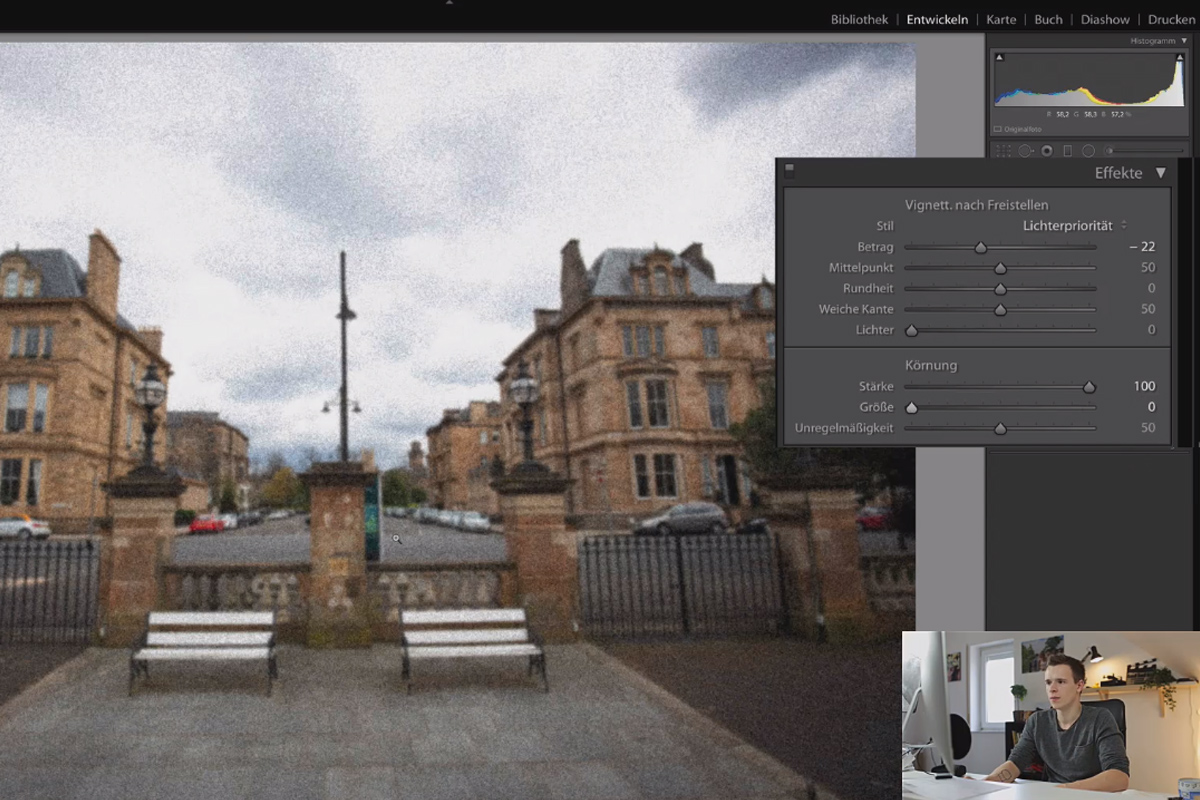Click the Stärke grain slider handle
The width and height of the screenshot is (1200, 800).
pos(1089,388)
